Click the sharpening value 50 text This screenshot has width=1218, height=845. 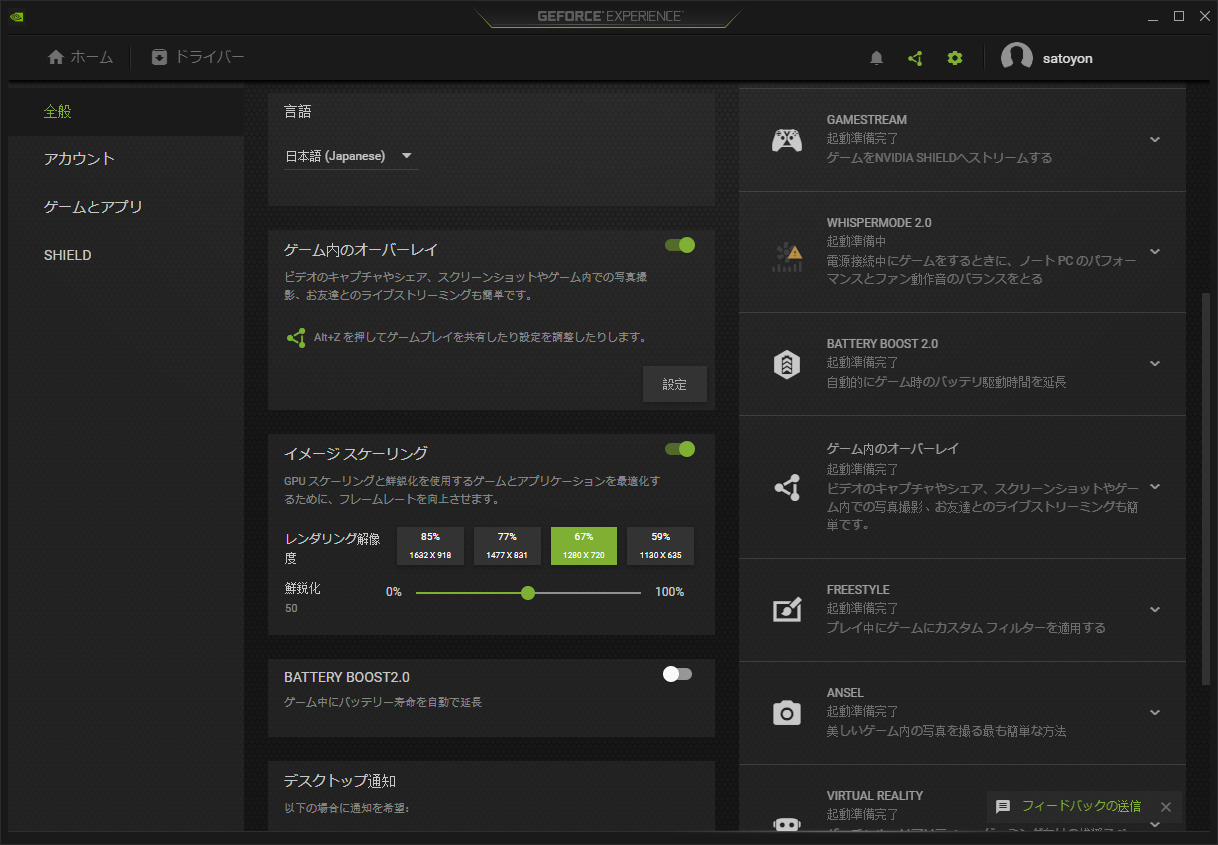[x=291, y=608]
